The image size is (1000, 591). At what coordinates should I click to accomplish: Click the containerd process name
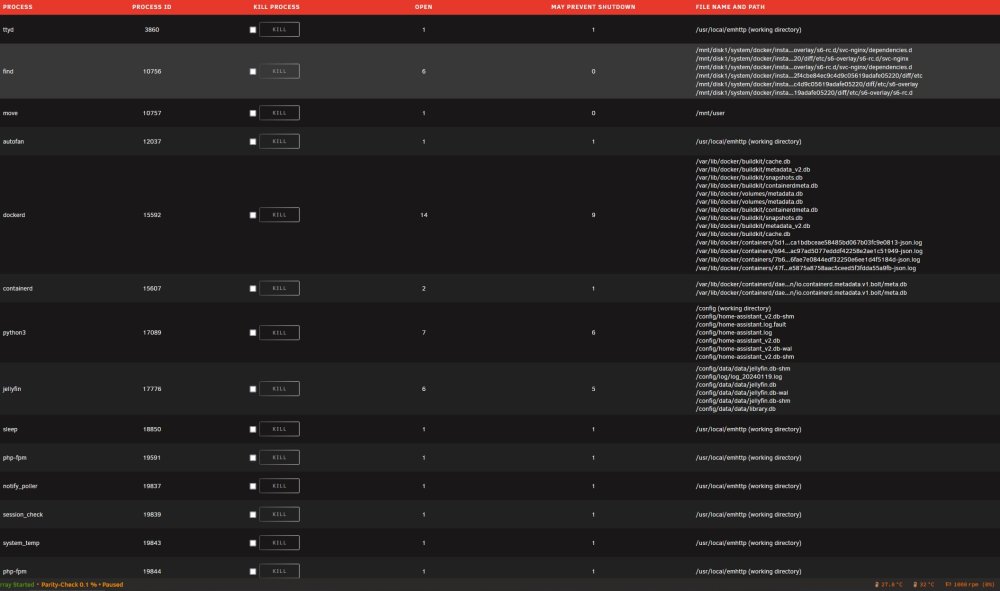17,288
